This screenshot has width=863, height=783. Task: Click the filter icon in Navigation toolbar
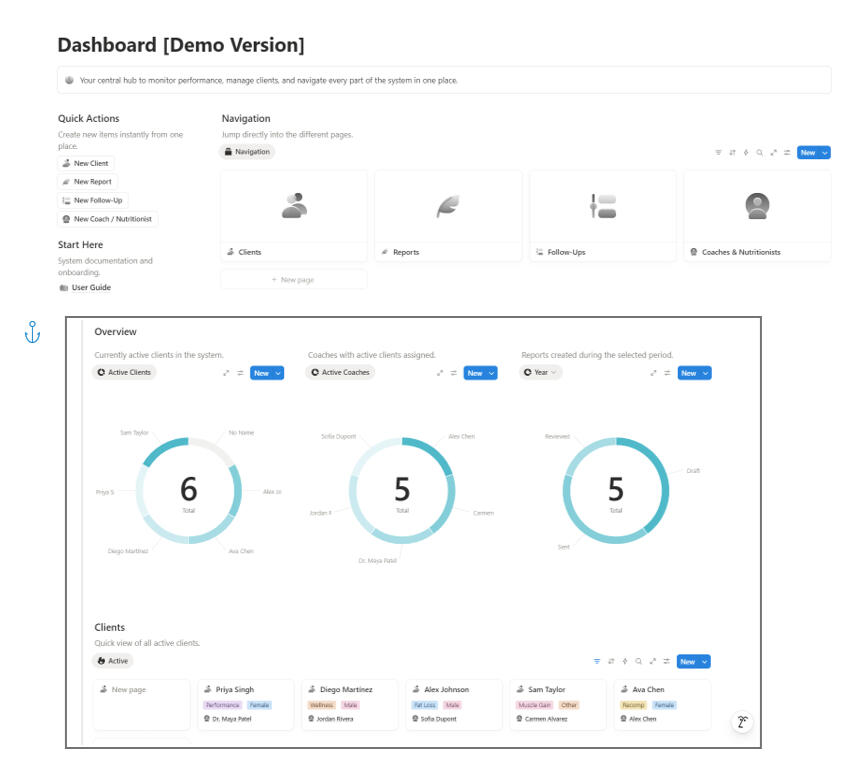(718, 153)
